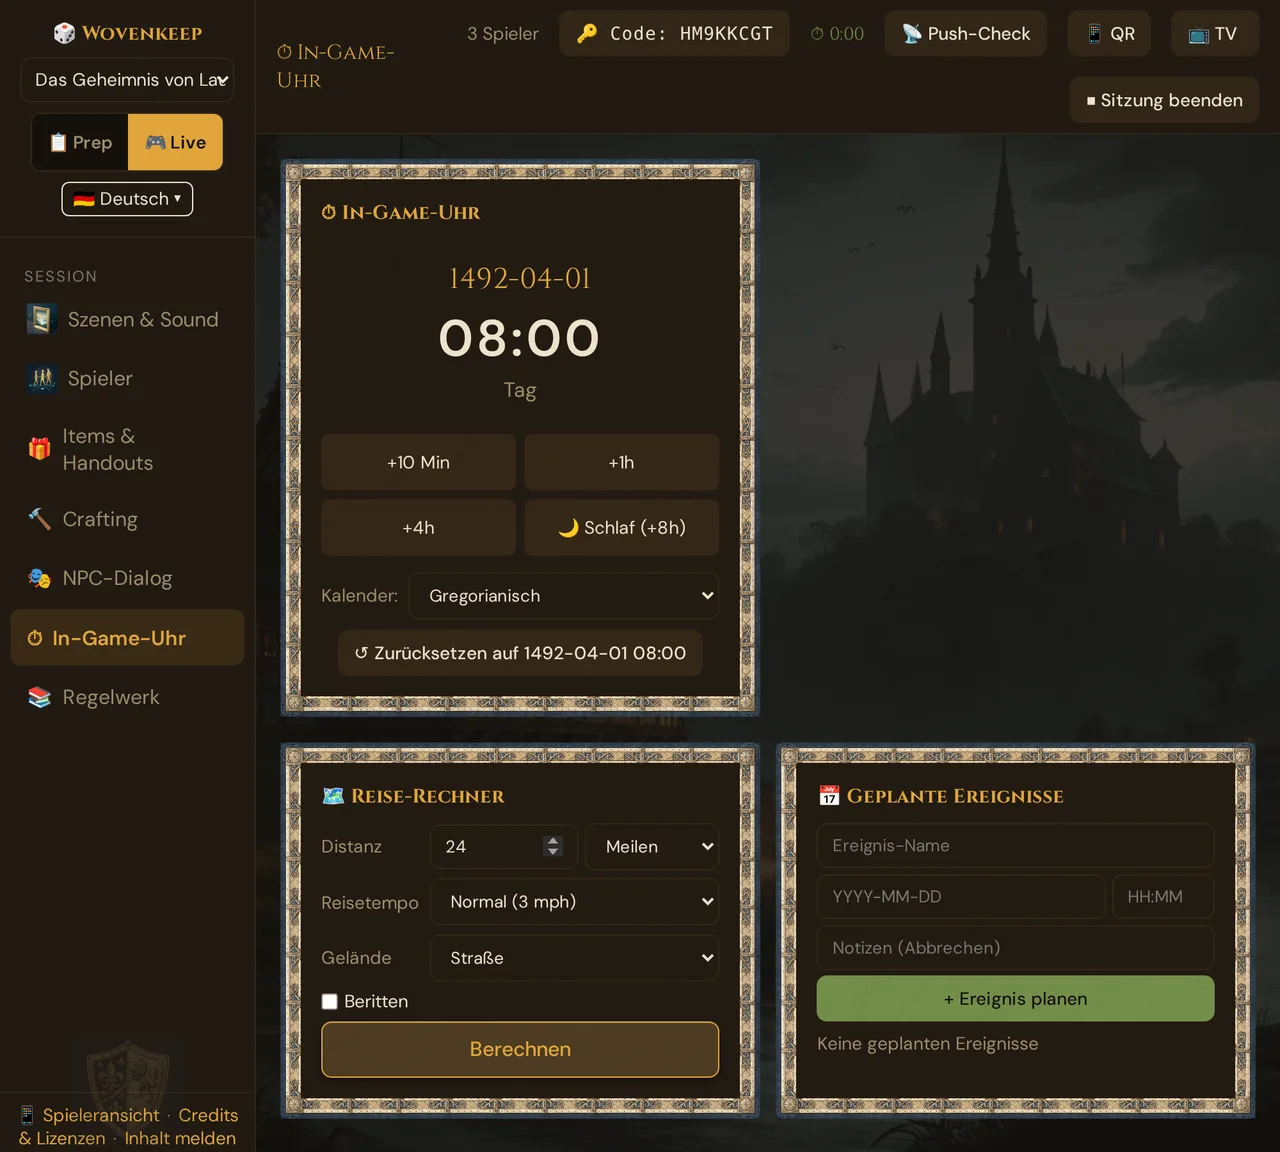The width and height of the screenshot is (1280, 1152).
Task: Open the NPC-Dialog section
Action: click(127, 578)
